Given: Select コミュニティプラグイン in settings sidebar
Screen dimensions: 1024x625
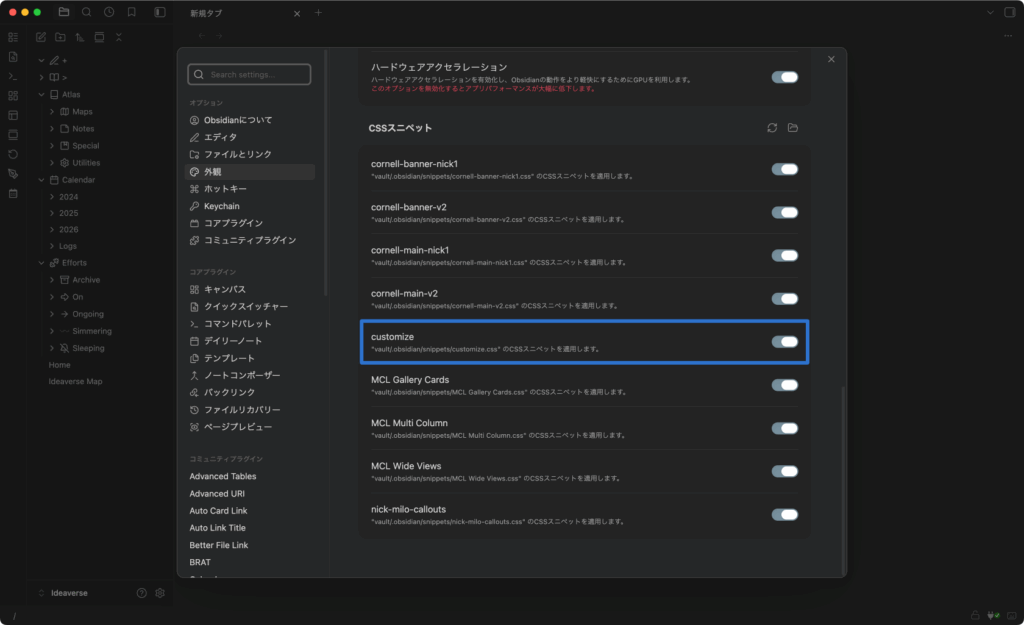Looking at the screenshot, I should (249, 240).
